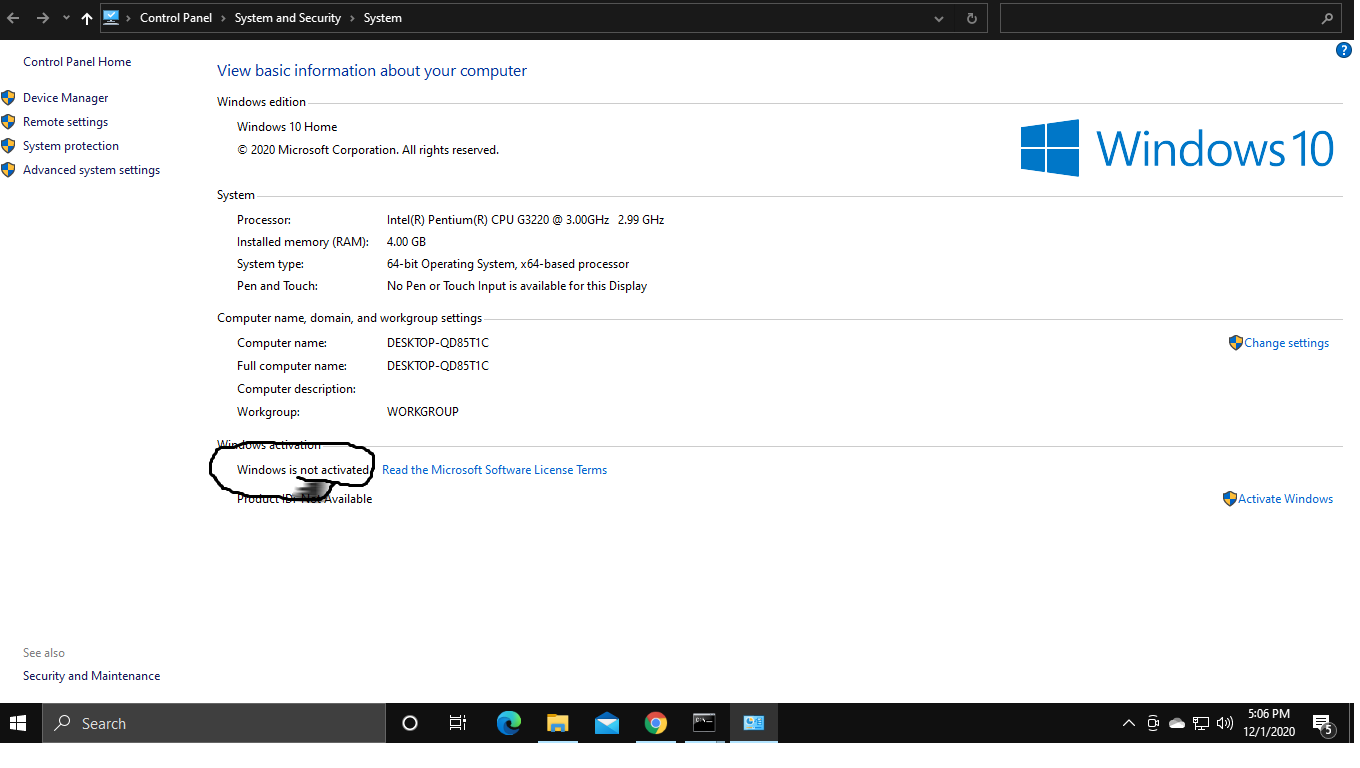Click the Forward arrow in address bar
Image resolution: width=1360 pixels, height=768 pixels.
42,18
